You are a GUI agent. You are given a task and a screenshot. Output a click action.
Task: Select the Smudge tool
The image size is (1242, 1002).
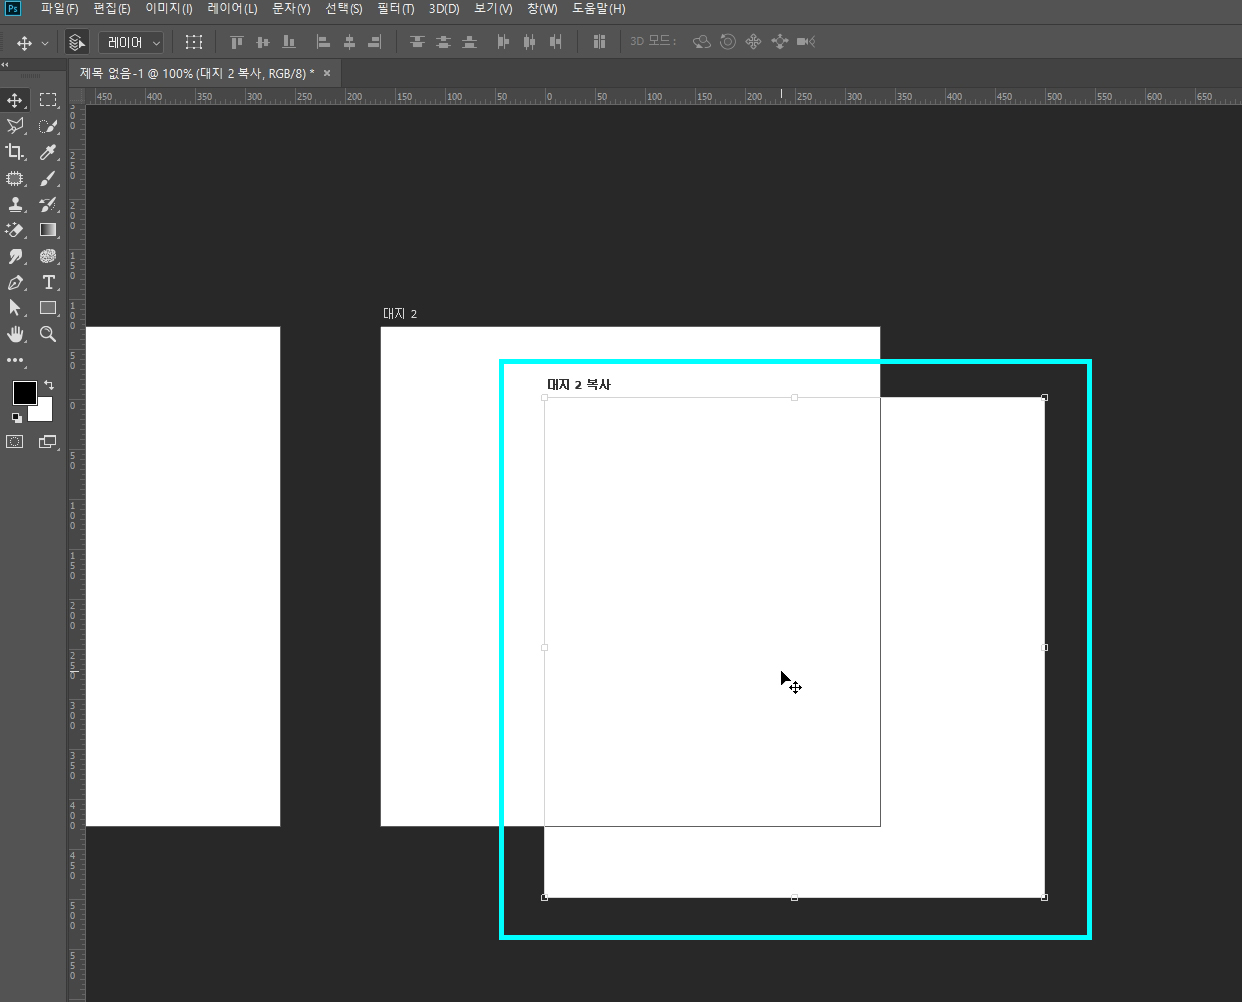15,256
